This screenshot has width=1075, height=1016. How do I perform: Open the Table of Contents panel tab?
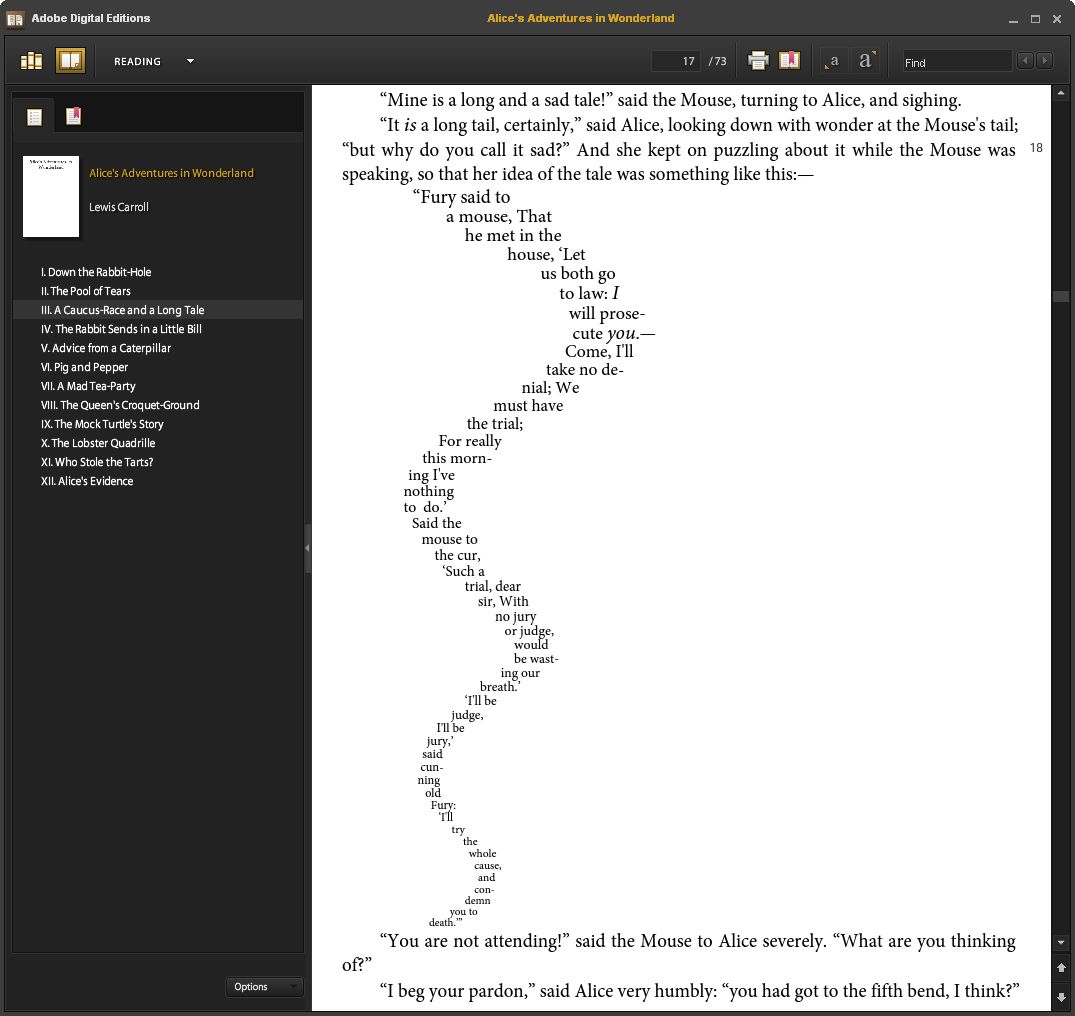click(34, 117)
